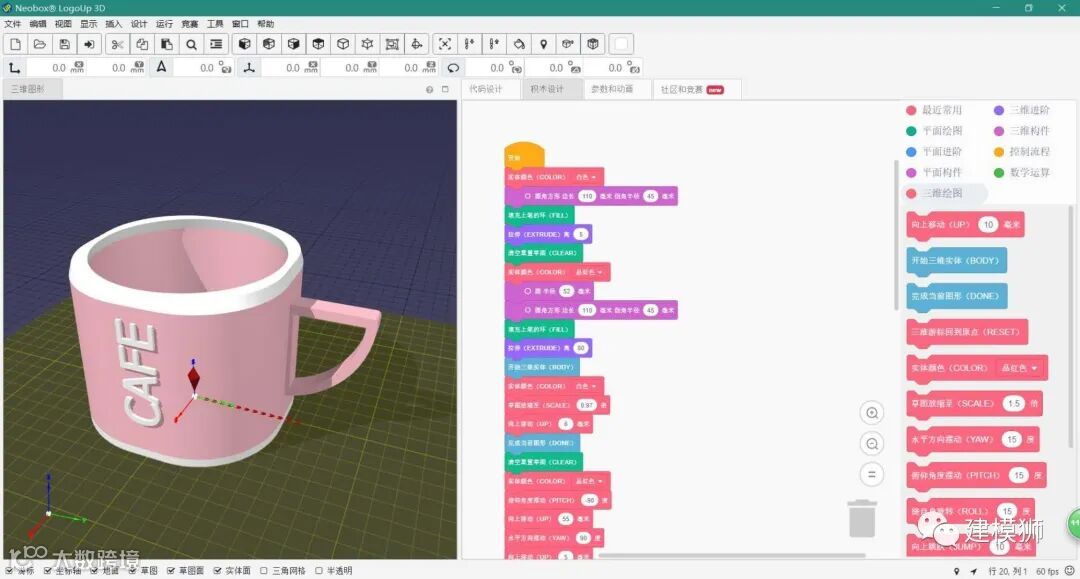Uncheck the 实体面 checkbox
Screen dimensions: 1080x579
[218, 571]
